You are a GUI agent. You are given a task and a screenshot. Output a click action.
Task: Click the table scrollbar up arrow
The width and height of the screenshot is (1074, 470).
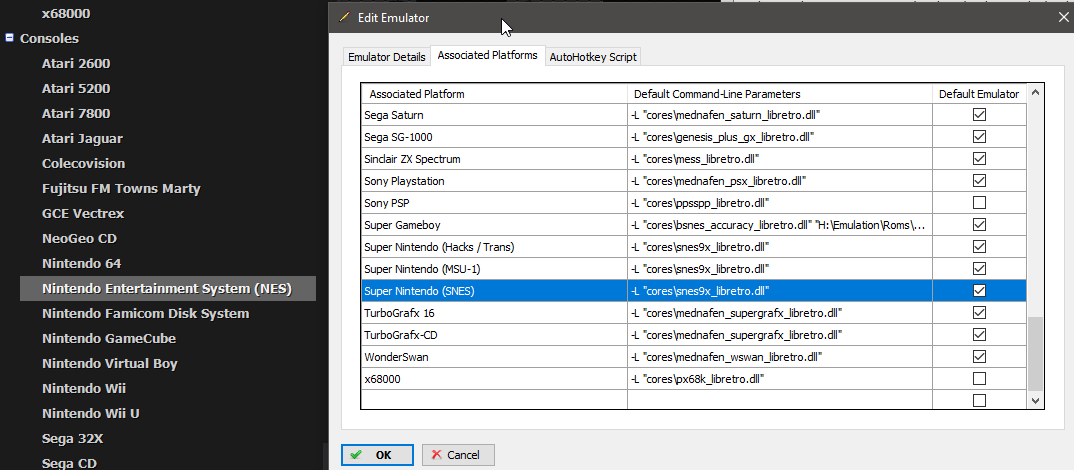pyautogui.click(x=1035, y=92)
